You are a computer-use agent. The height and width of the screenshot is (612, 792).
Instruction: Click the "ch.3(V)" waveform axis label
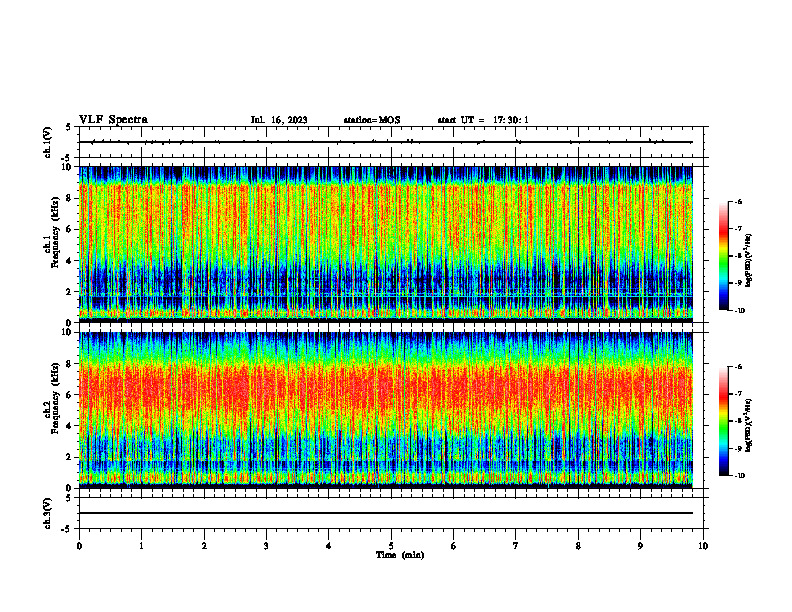48,513
